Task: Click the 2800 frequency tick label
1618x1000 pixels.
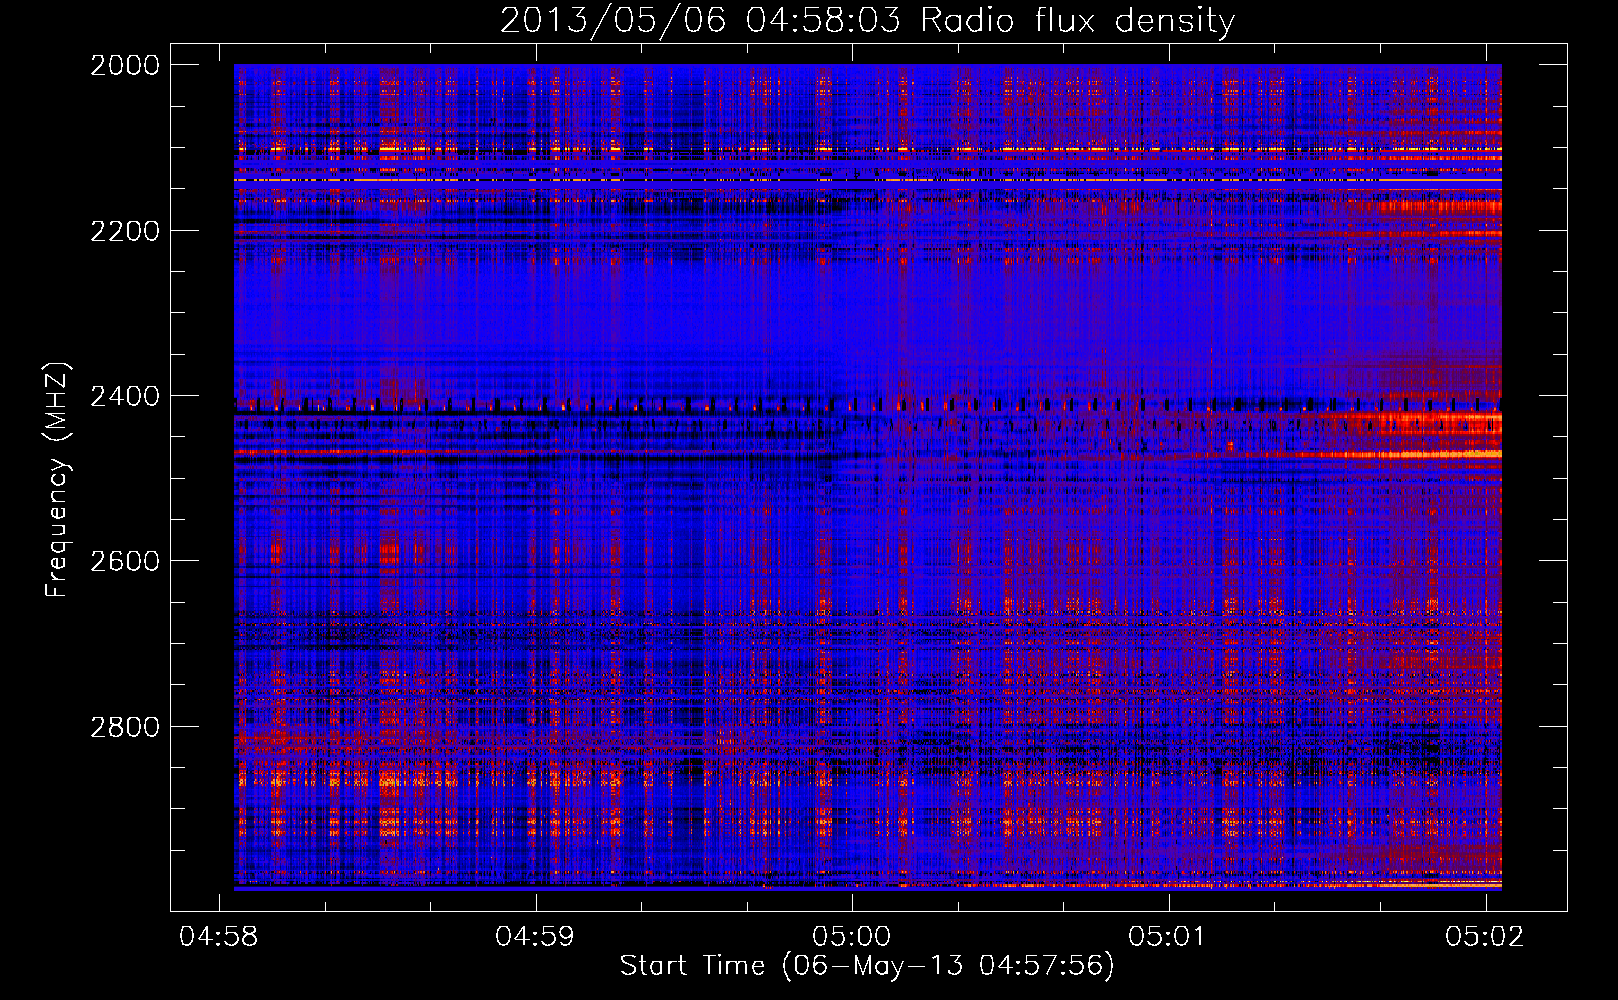Action: 125,727
